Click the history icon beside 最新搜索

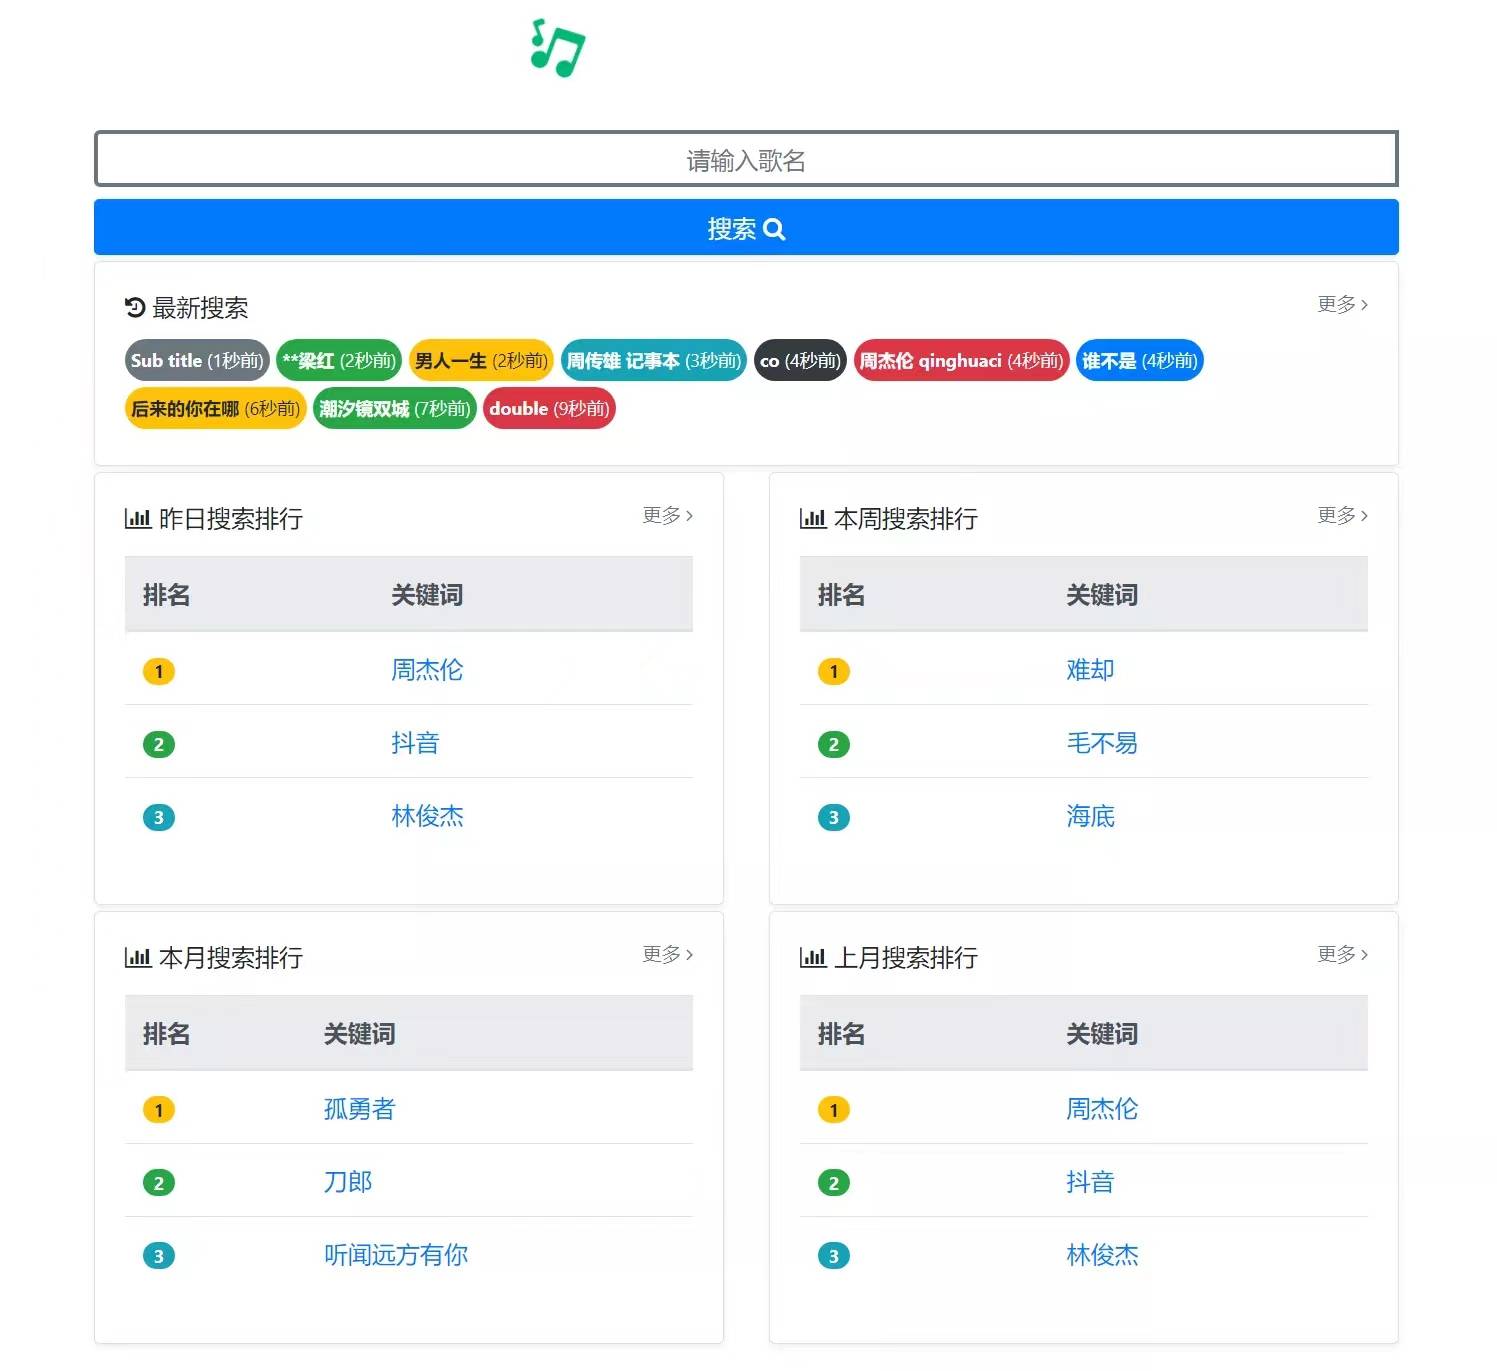pyautogui.click(x=135, y=307)
